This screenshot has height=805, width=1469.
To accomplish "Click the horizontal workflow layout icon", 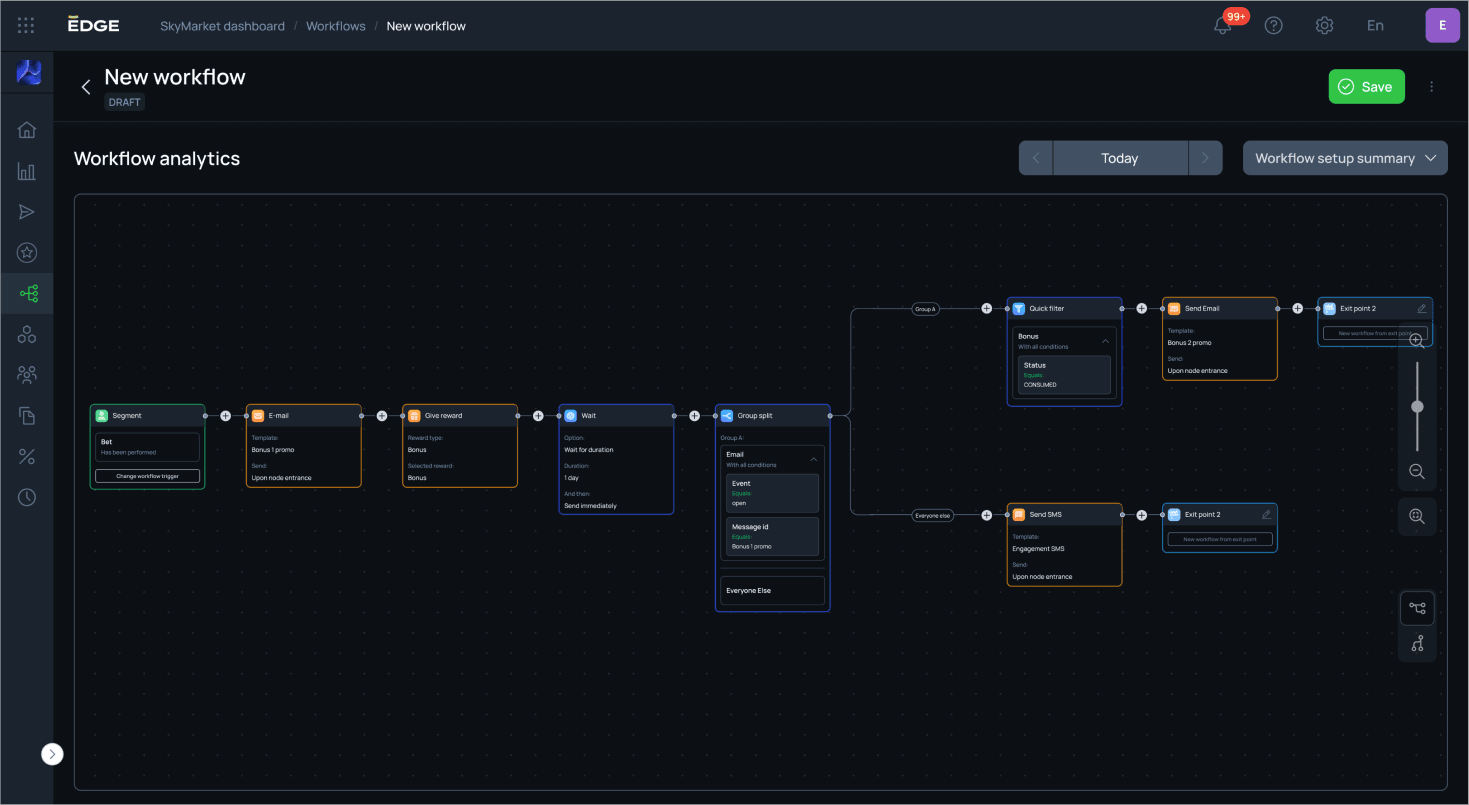I will point(1417,607).
